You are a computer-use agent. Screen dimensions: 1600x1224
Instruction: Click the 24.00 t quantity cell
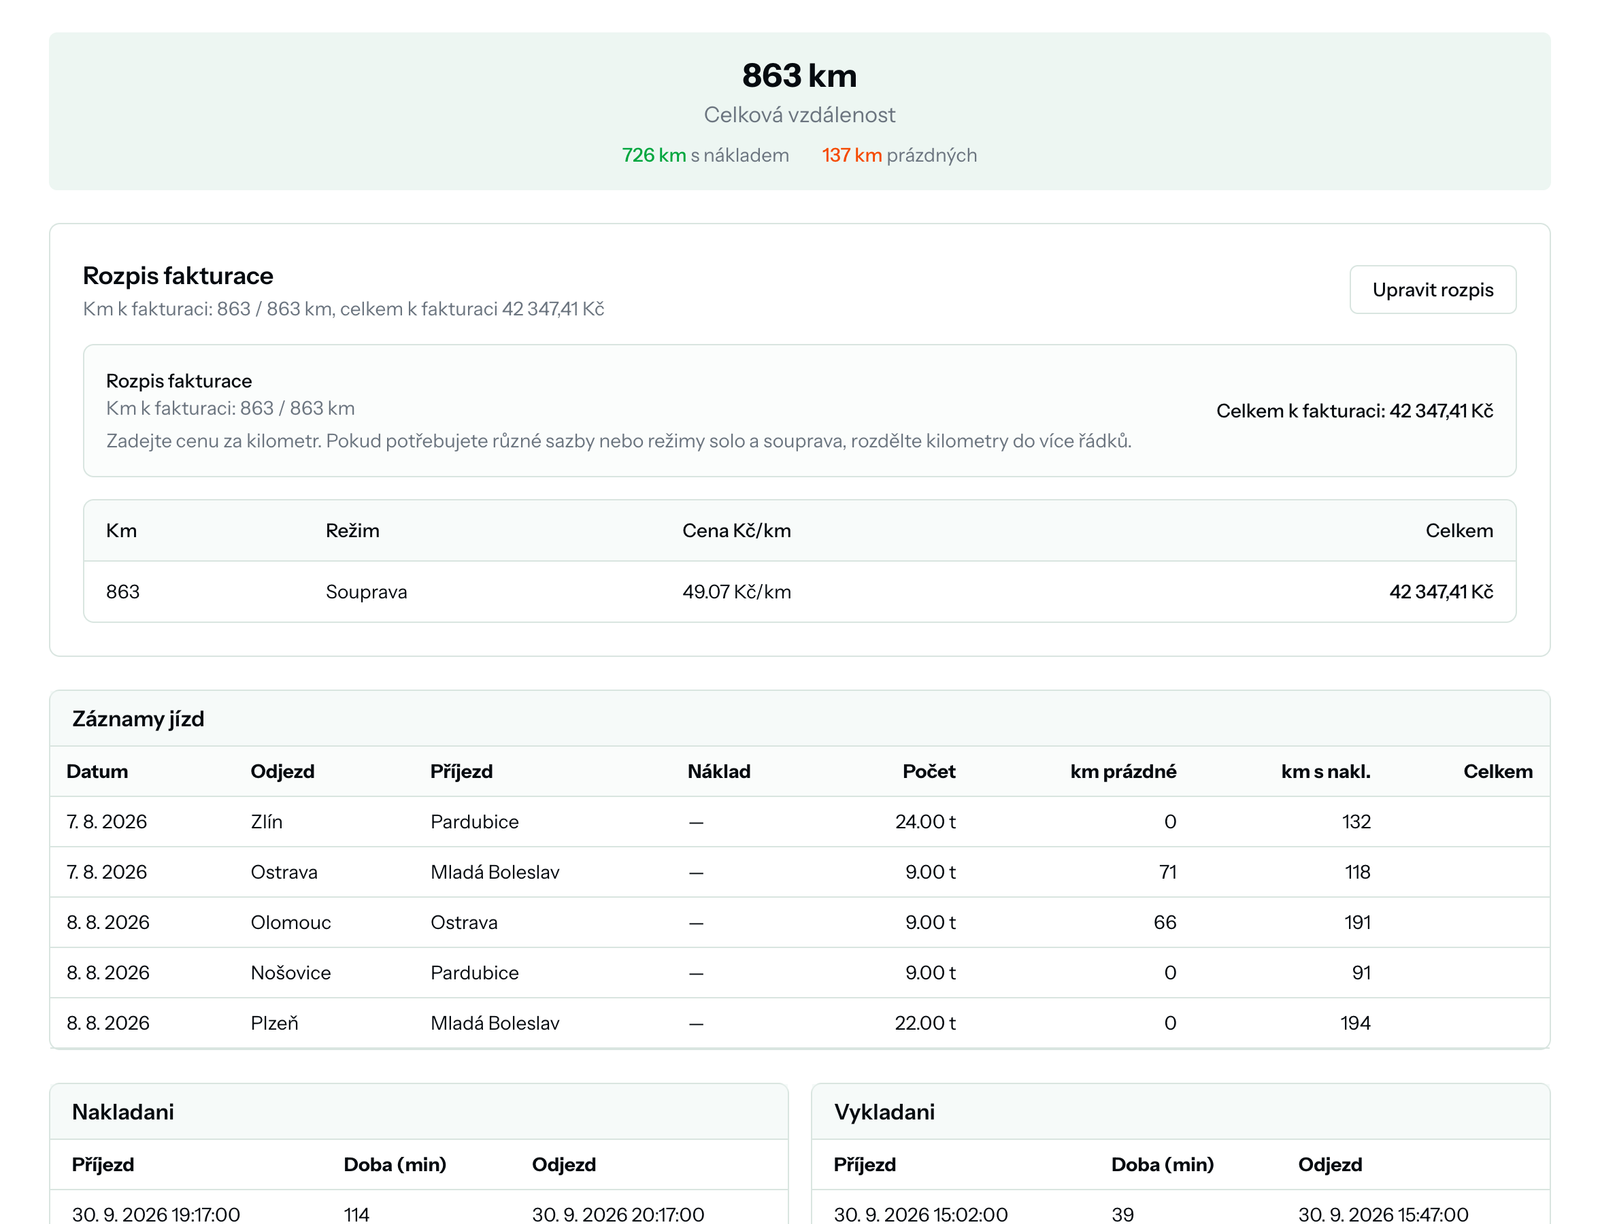pos(925,822)
